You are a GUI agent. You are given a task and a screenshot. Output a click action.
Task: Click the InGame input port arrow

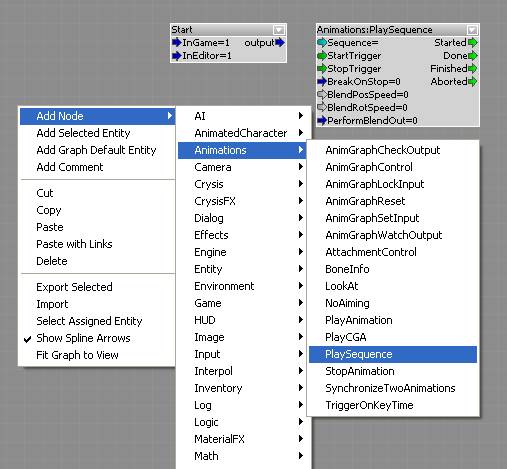click(x=177, y=43)
